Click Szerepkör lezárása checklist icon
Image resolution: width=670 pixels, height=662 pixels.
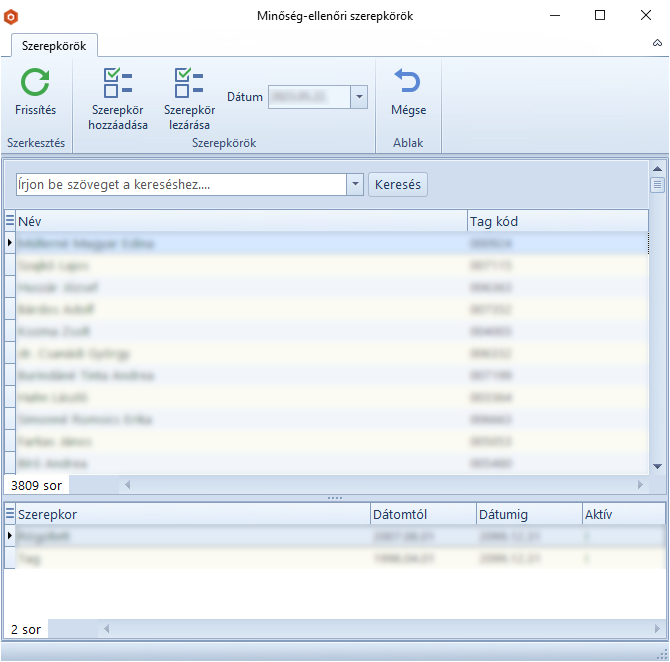(188, 82)
